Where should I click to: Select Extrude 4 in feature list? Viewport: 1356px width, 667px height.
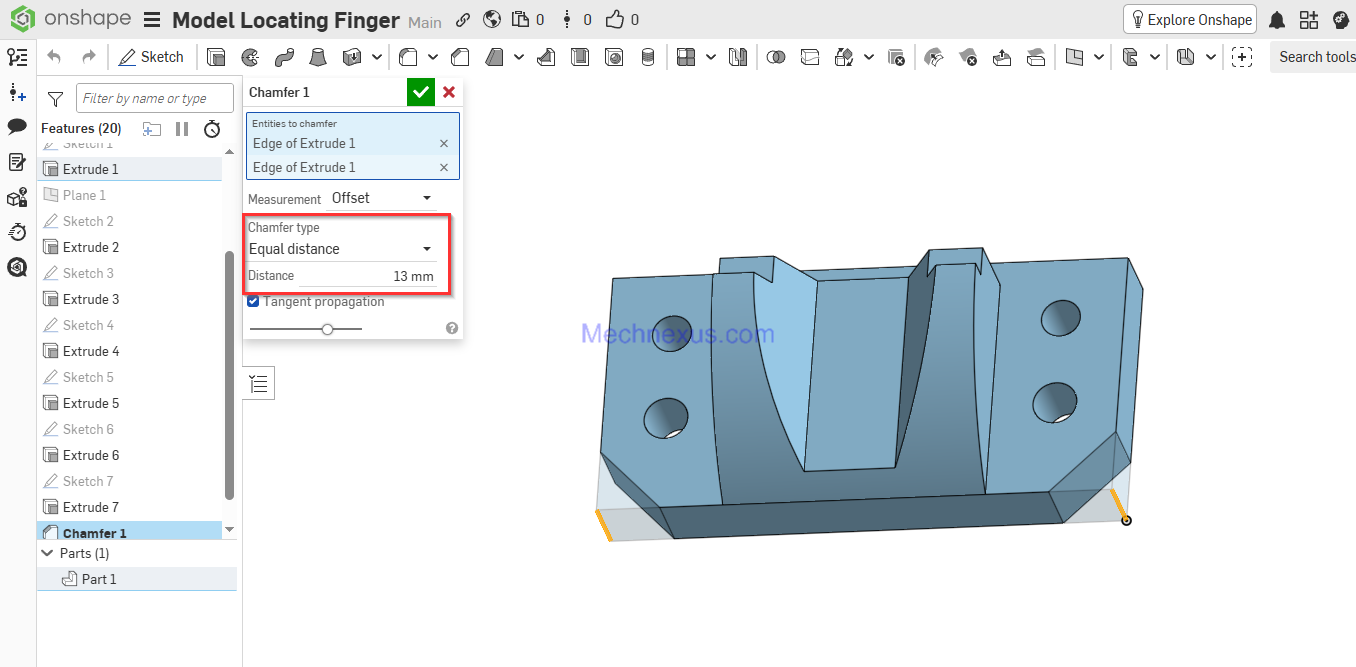(x=91, y=351)
